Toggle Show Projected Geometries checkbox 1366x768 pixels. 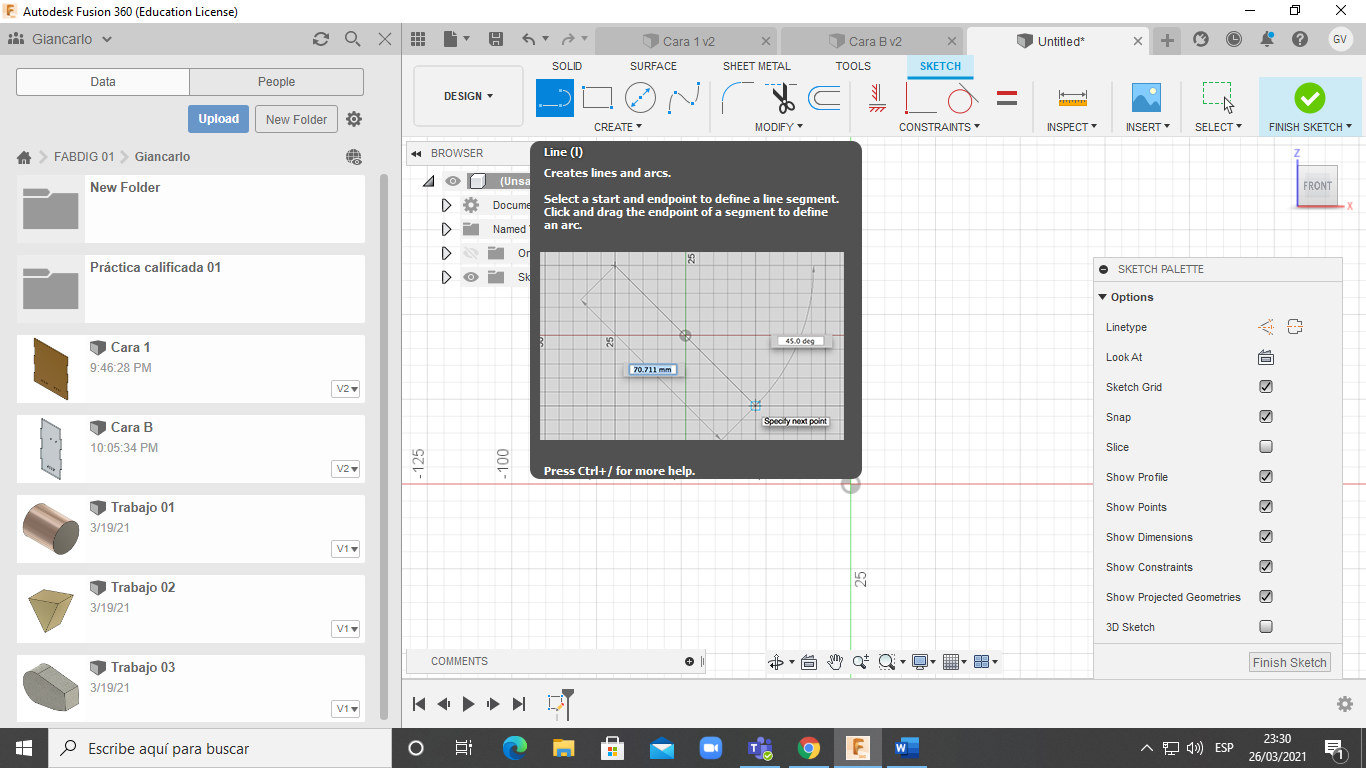(1266, 597)
